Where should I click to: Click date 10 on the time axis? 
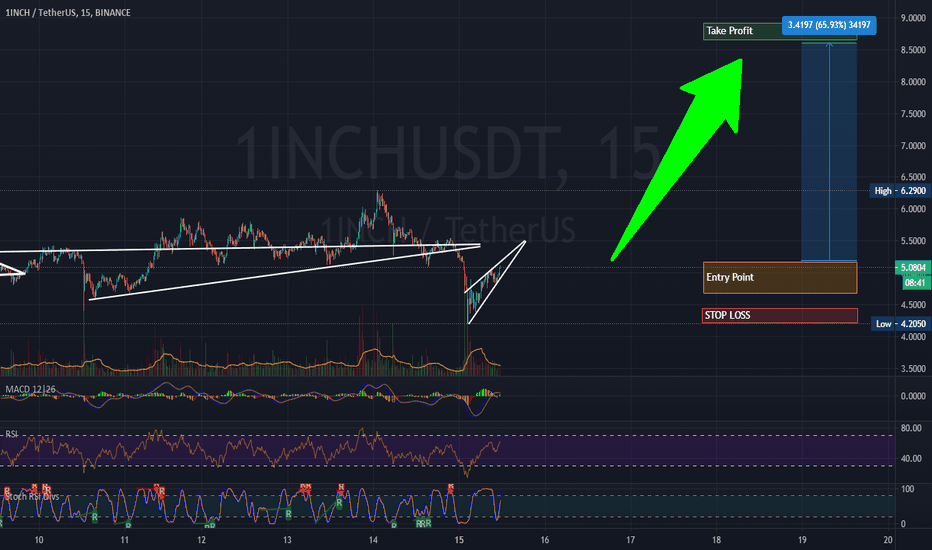39,540
